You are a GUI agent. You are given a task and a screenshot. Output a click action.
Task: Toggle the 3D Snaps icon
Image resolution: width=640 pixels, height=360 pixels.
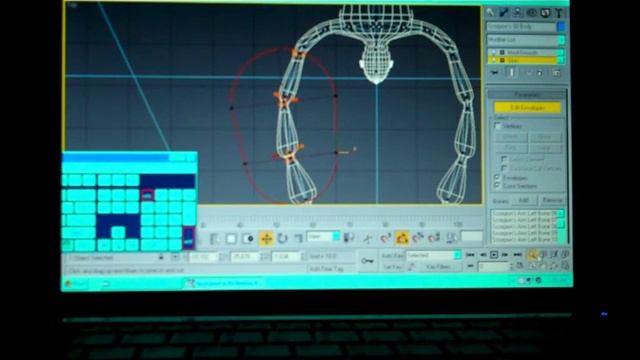pyautogui.click(x=385, y=238)
